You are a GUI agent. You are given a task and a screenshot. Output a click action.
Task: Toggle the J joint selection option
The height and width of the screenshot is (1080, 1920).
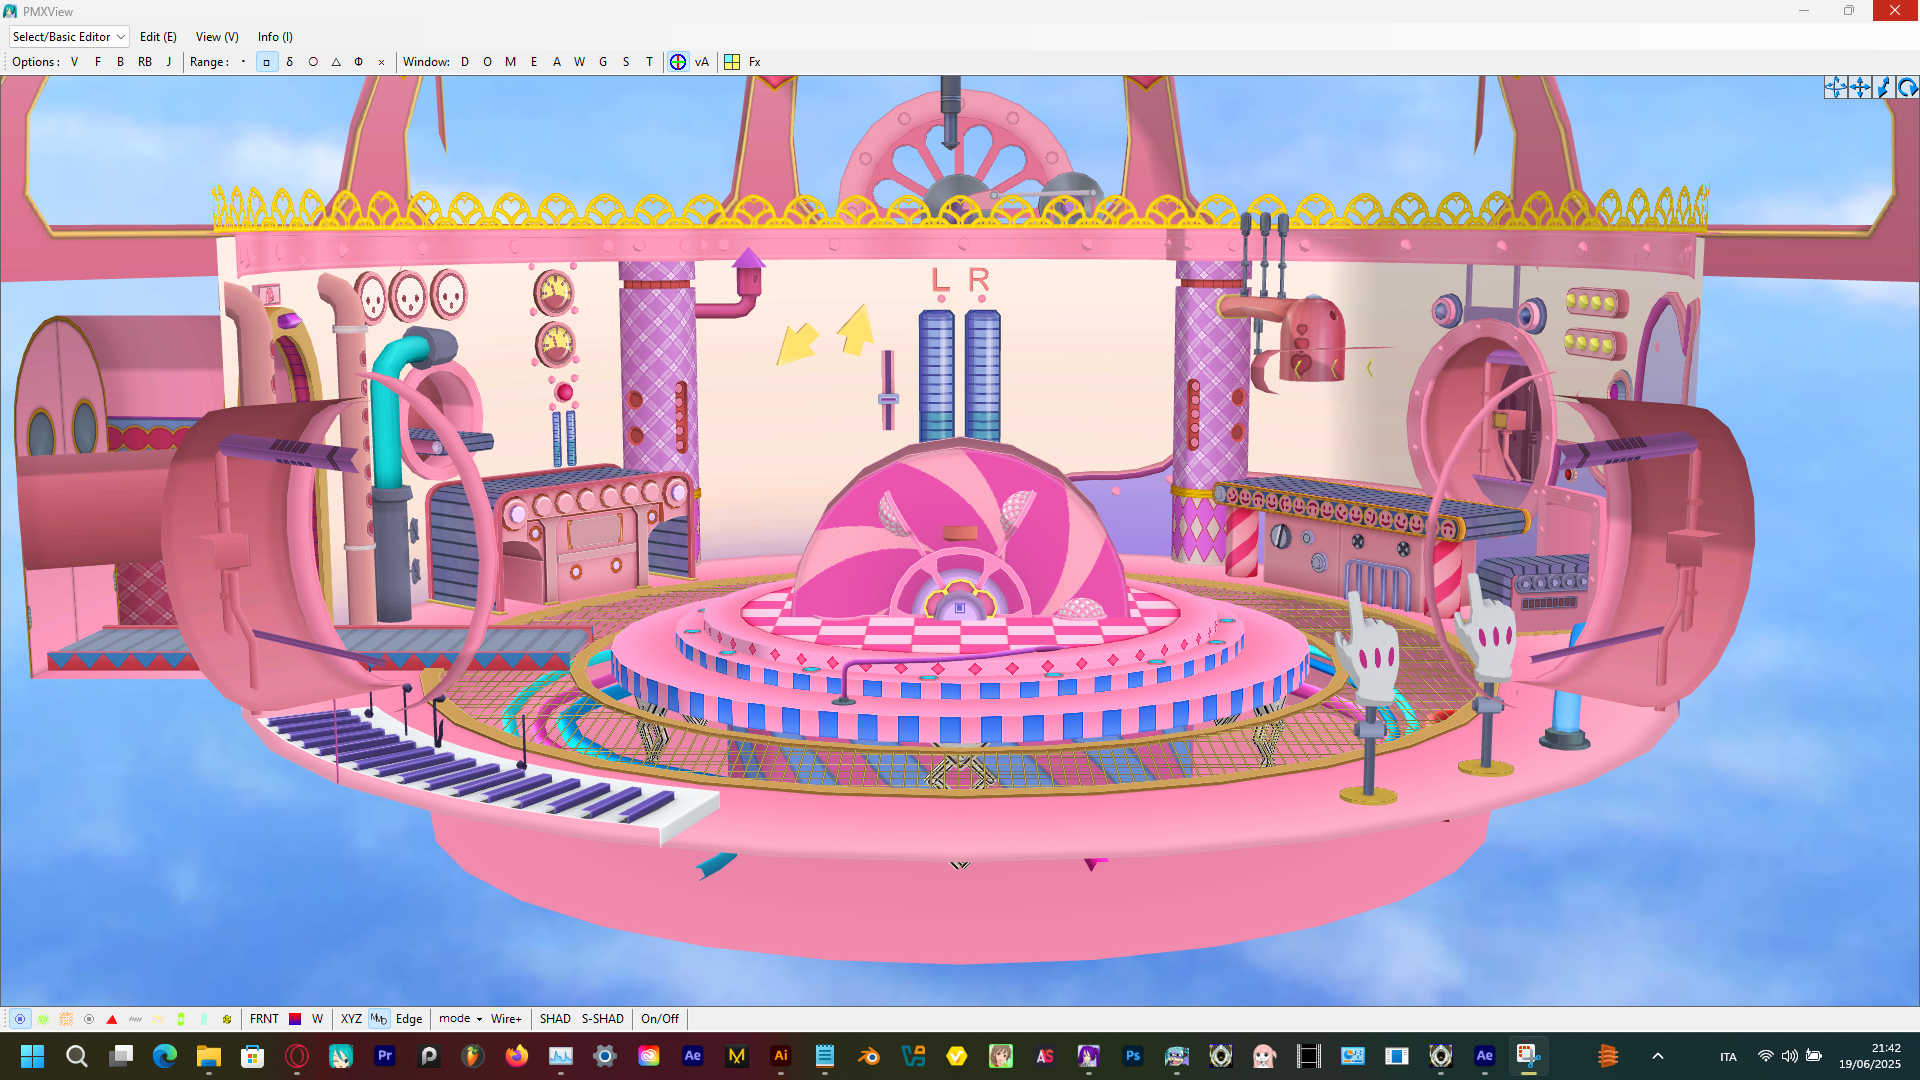pyautogui.click(x=169, y=62)
